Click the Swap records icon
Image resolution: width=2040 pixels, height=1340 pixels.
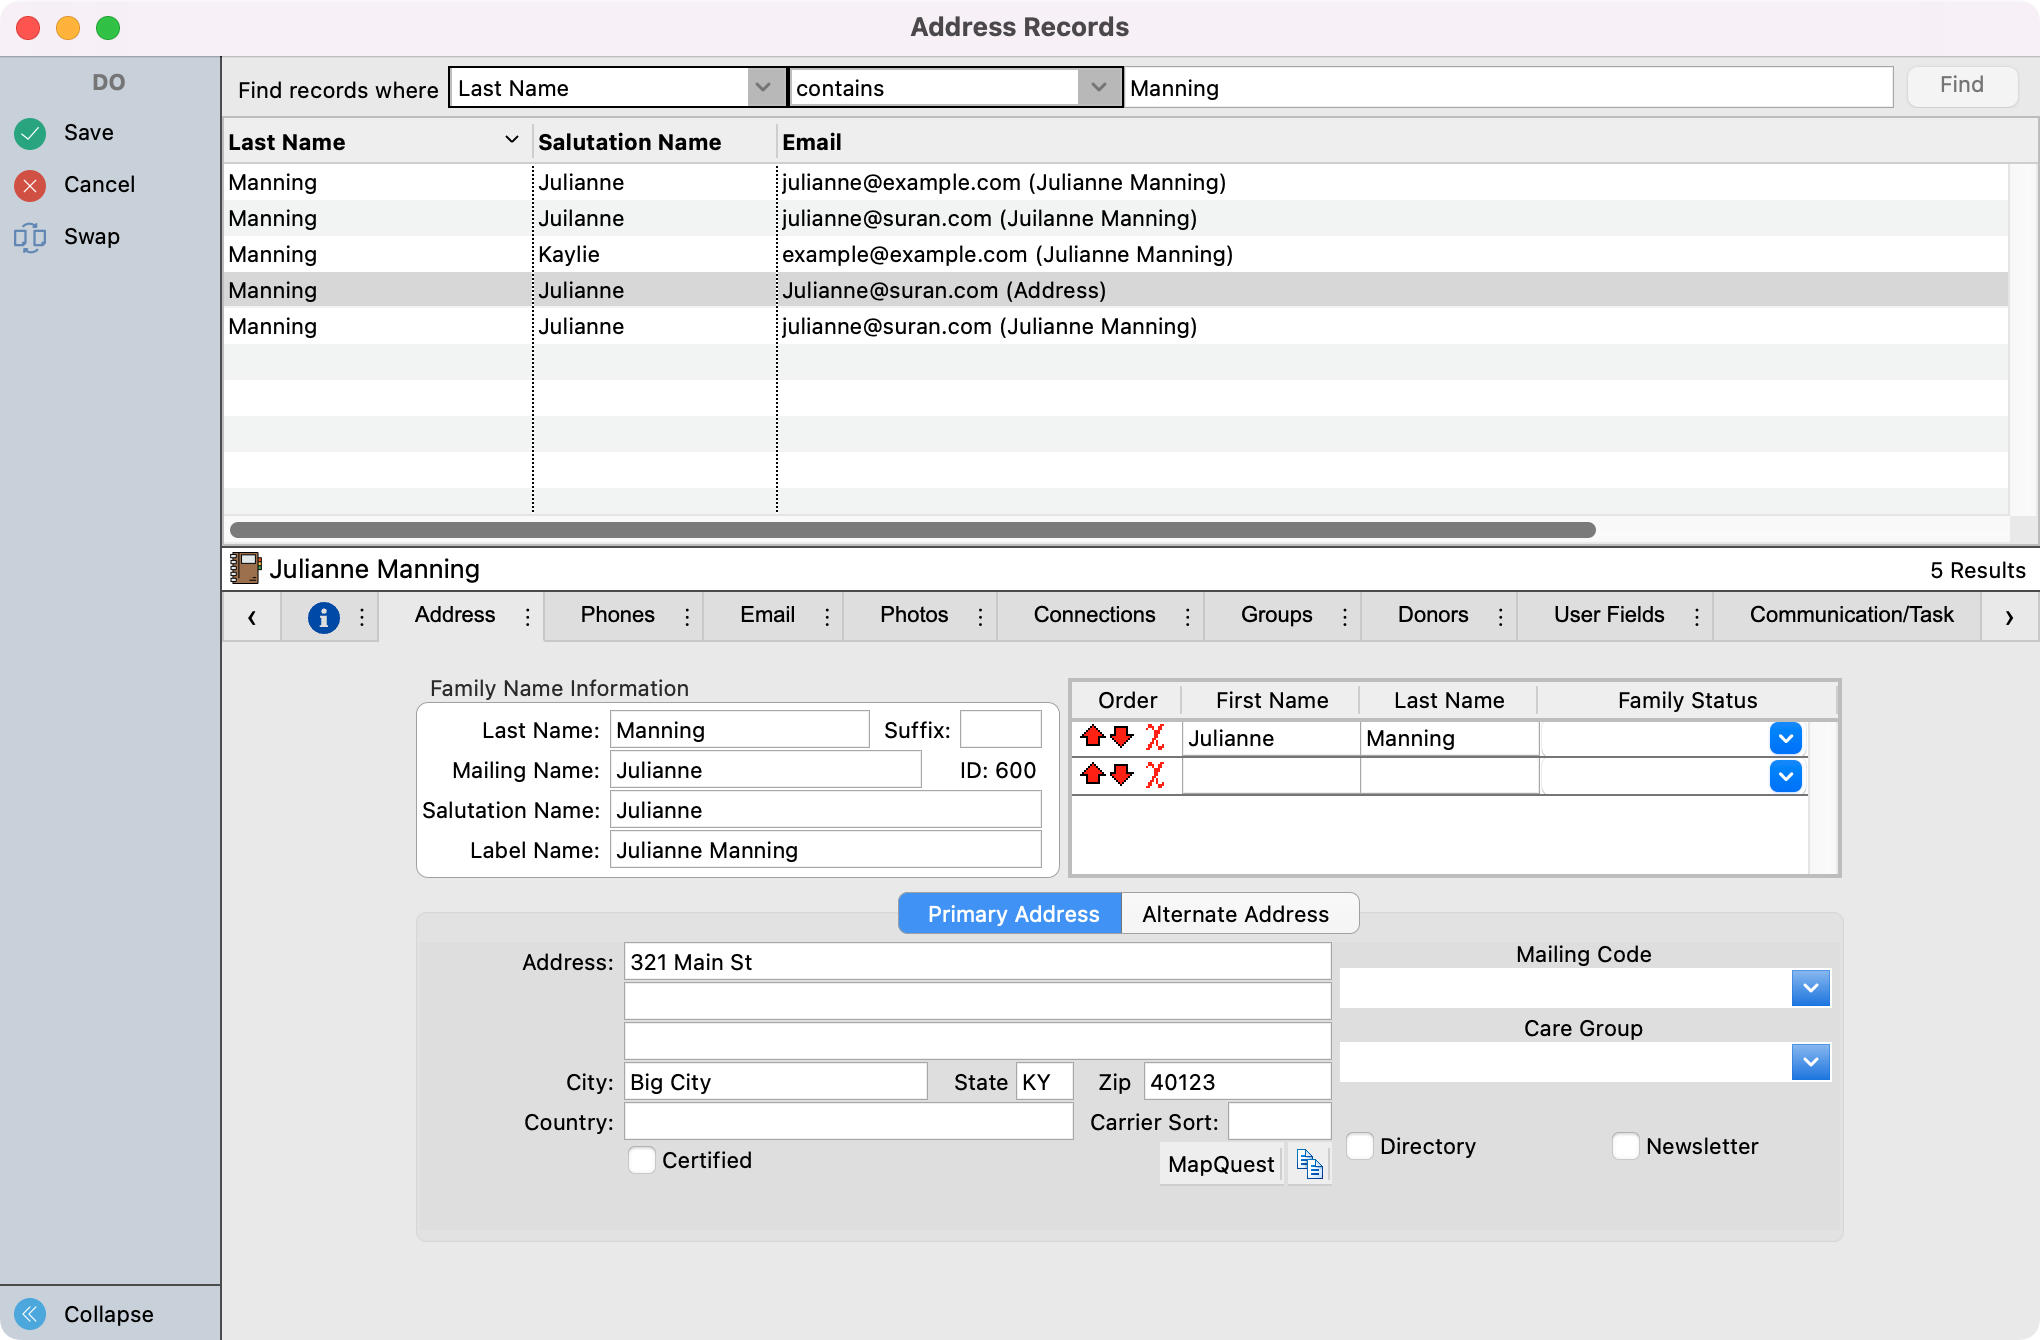coord(30,237)
